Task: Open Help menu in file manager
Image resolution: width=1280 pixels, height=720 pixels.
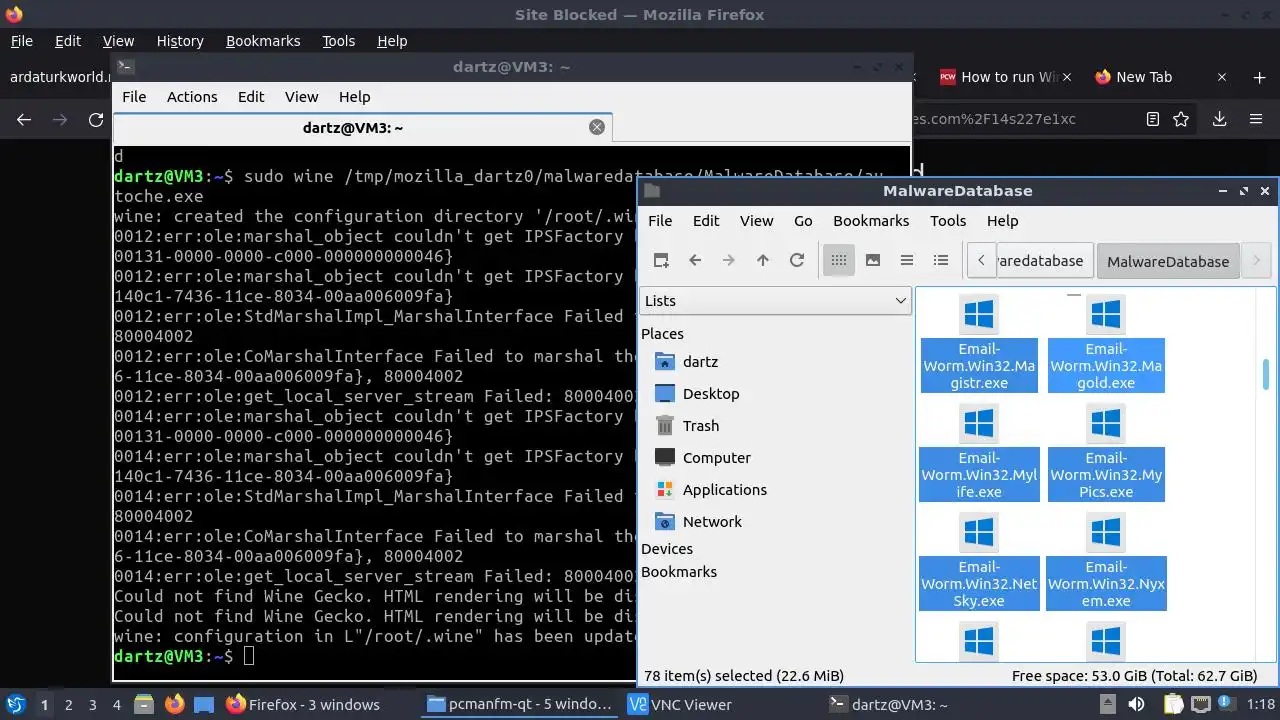Action: 1002,220
